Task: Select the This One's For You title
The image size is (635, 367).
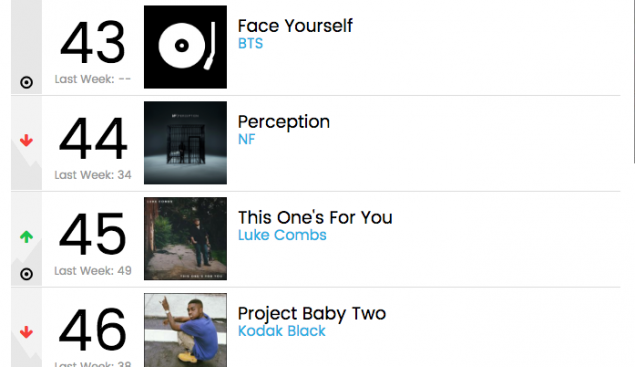Action: tap(315, 218)
